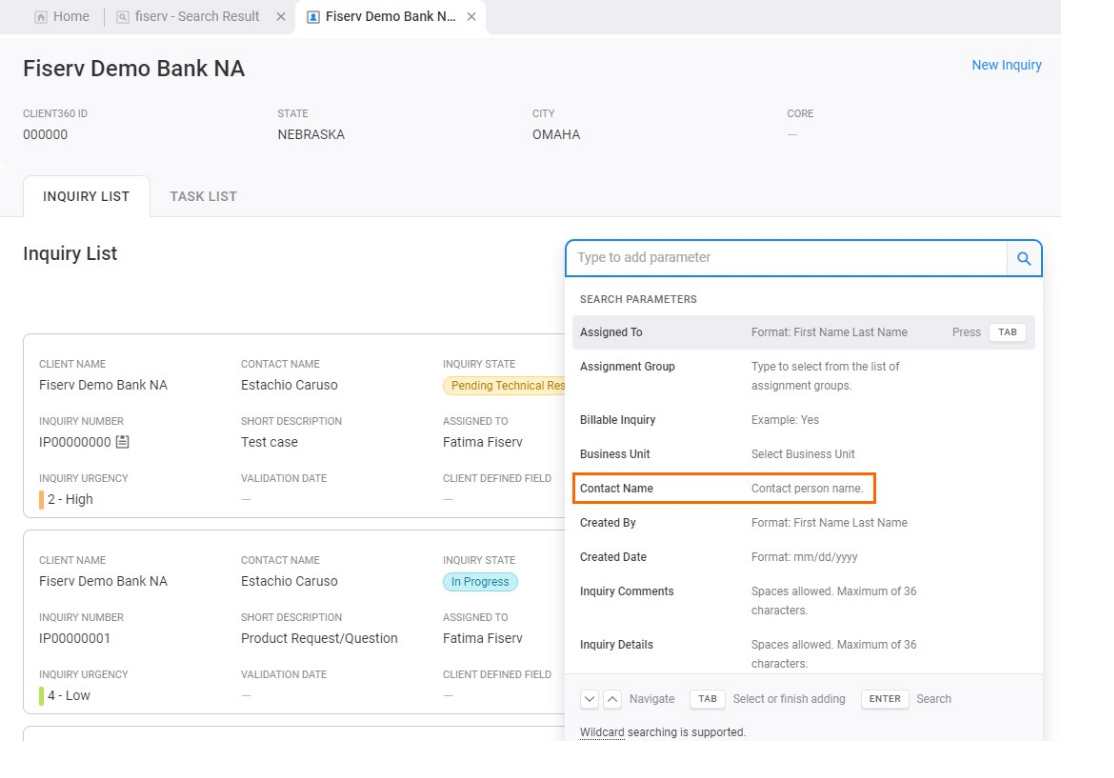
Task: Click the Fiserv Demo Bank tab contact icon
Action: 313,16
